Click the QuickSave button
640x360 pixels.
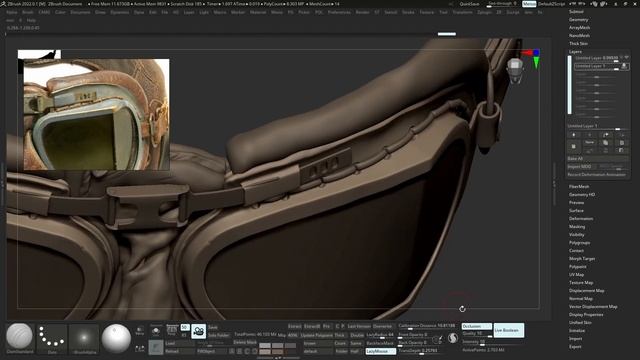[469, 4]
